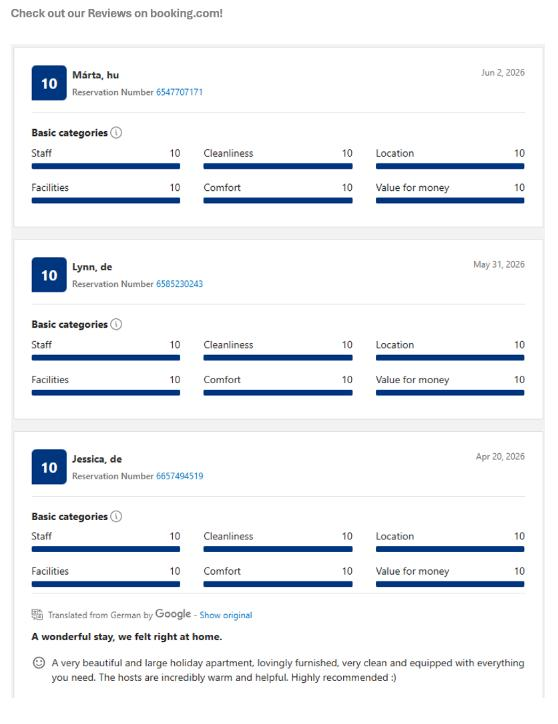This screenshot has height=724, width=558.
Task: Open reservation number 6657494519
Action: 179,476
